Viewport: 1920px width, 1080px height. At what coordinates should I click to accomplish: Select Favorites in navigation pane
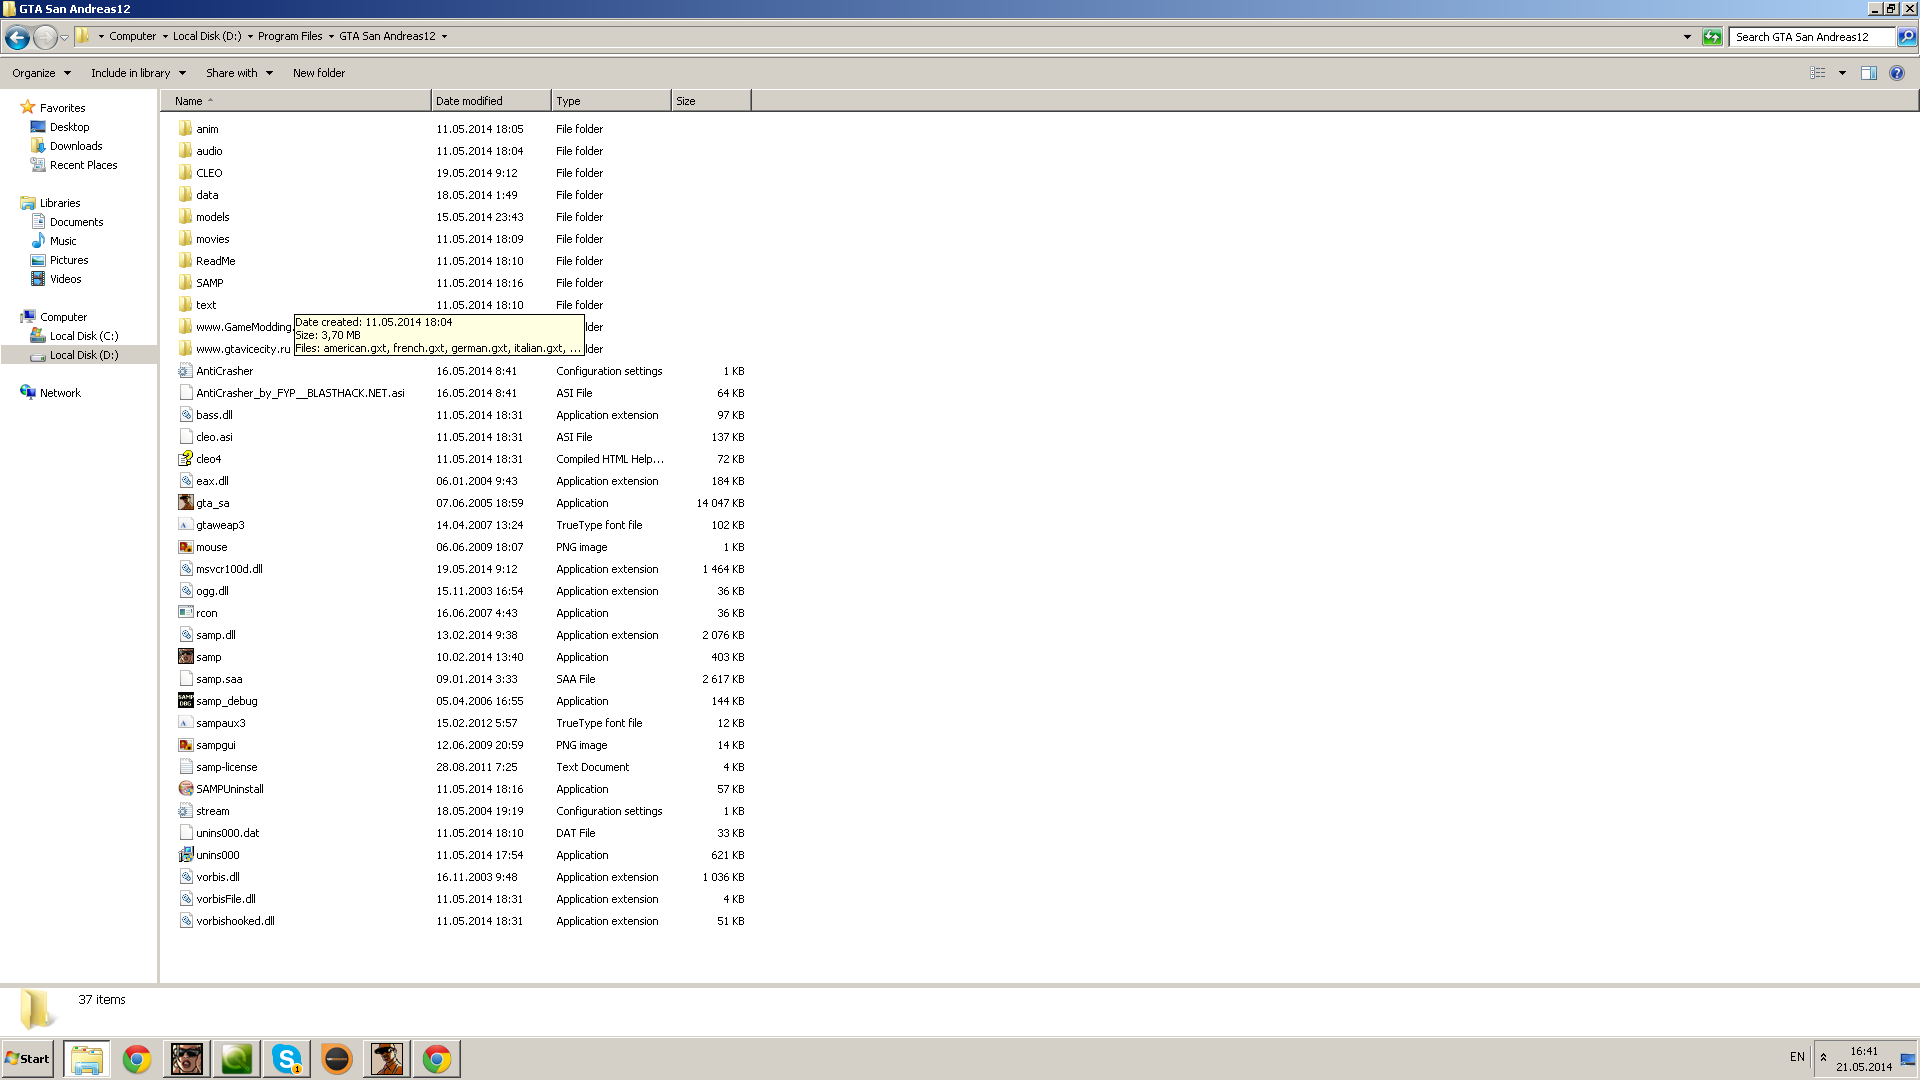tap(62, 108)
